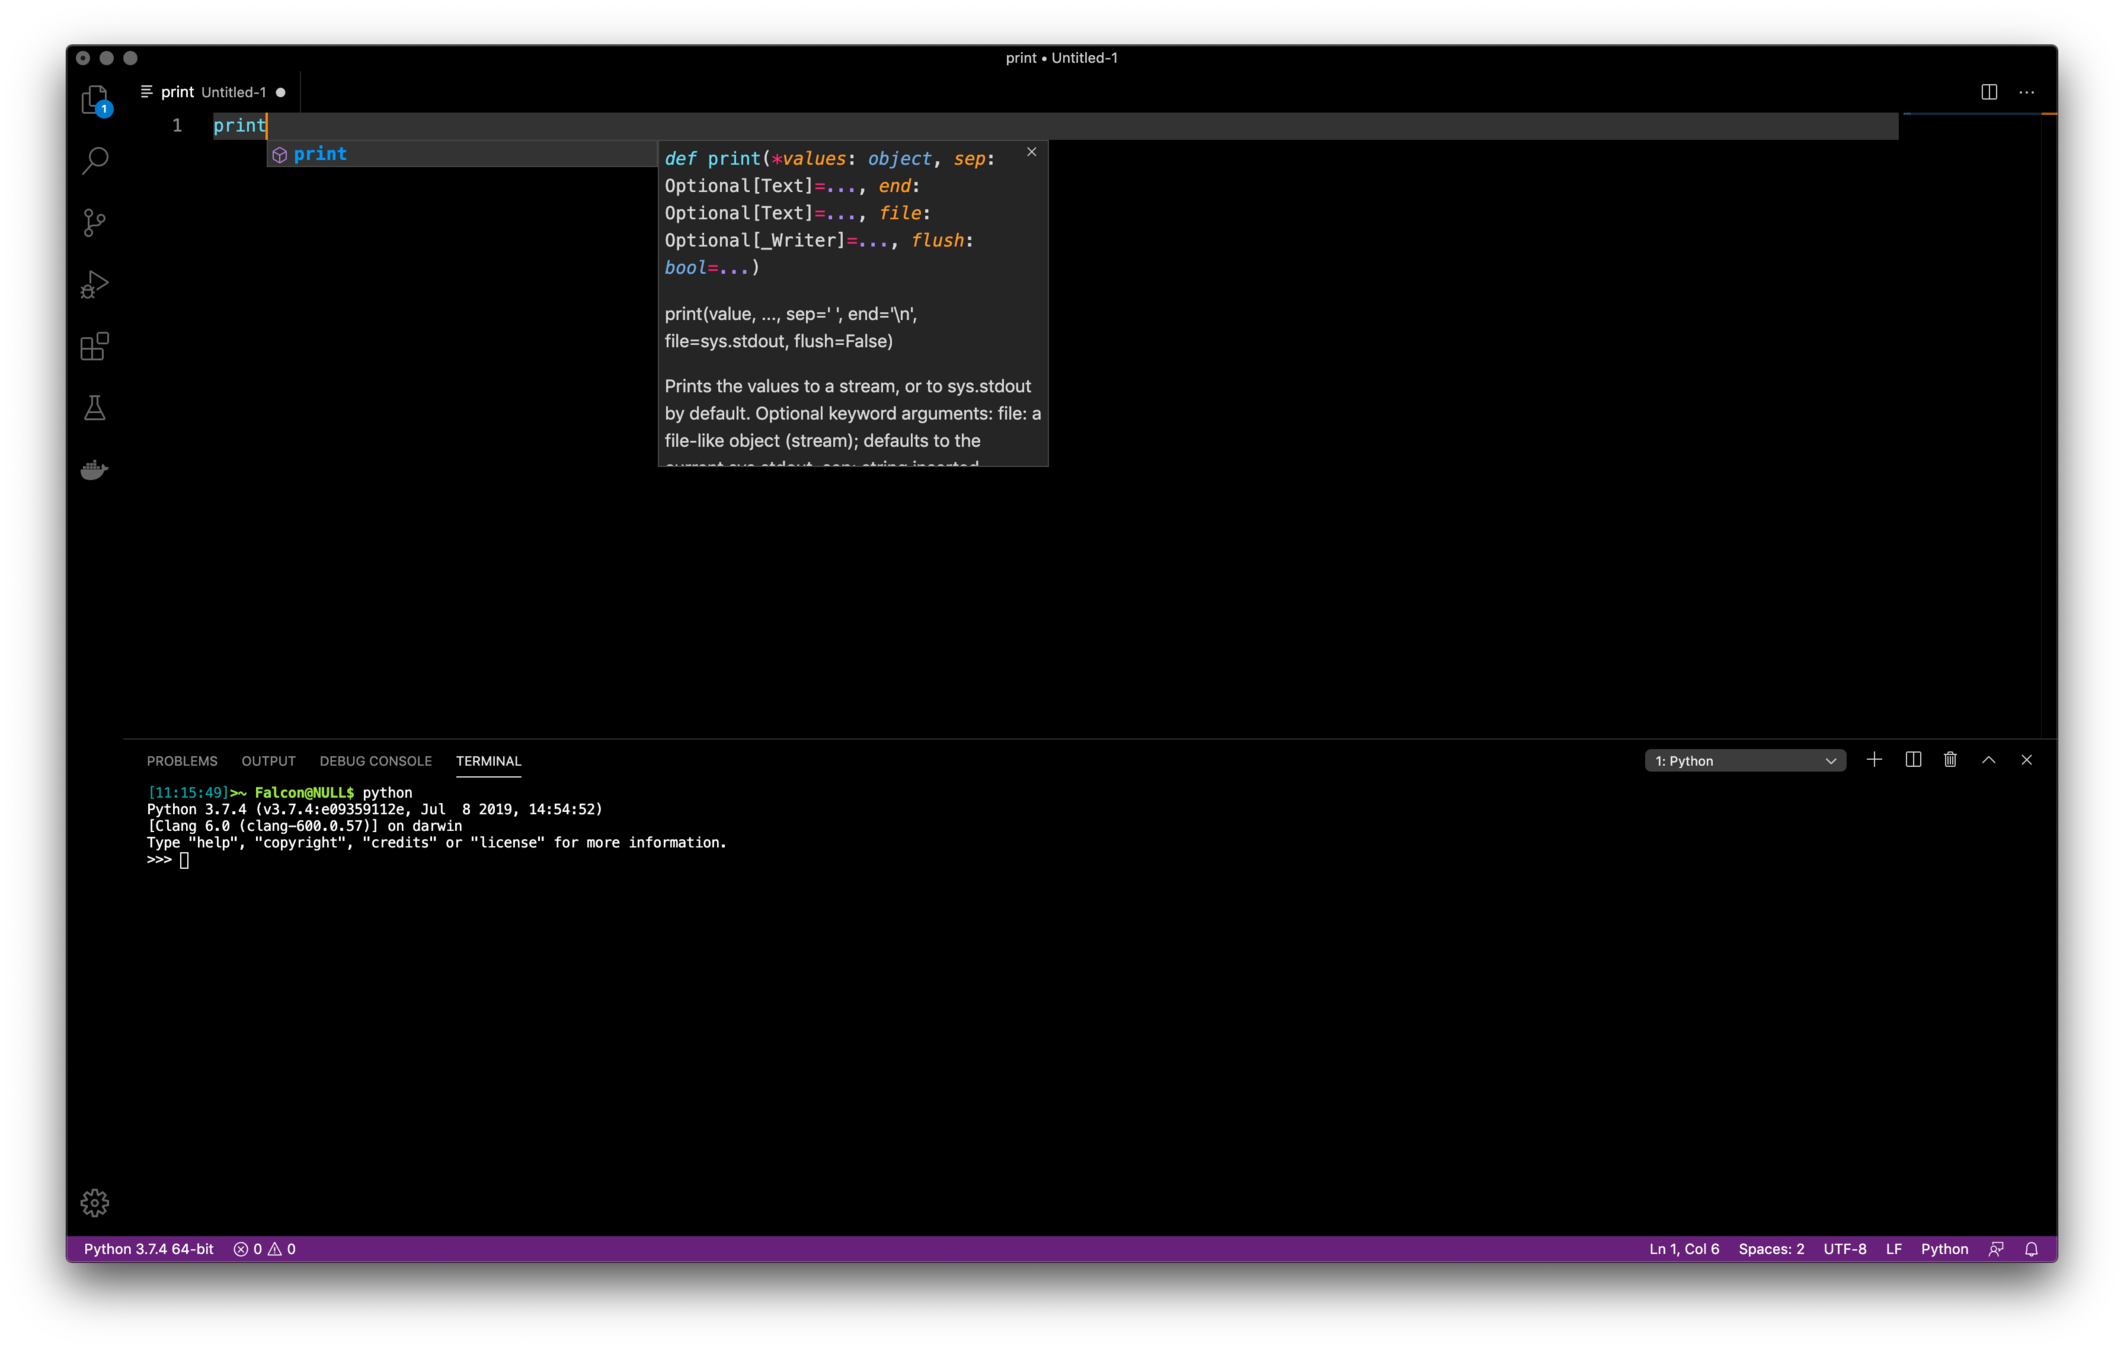Viewport: 2124px width, 1350px height.
Task: Click Python 3.7.4 64-bit interpreter selector
Action: click(148, 1249)
